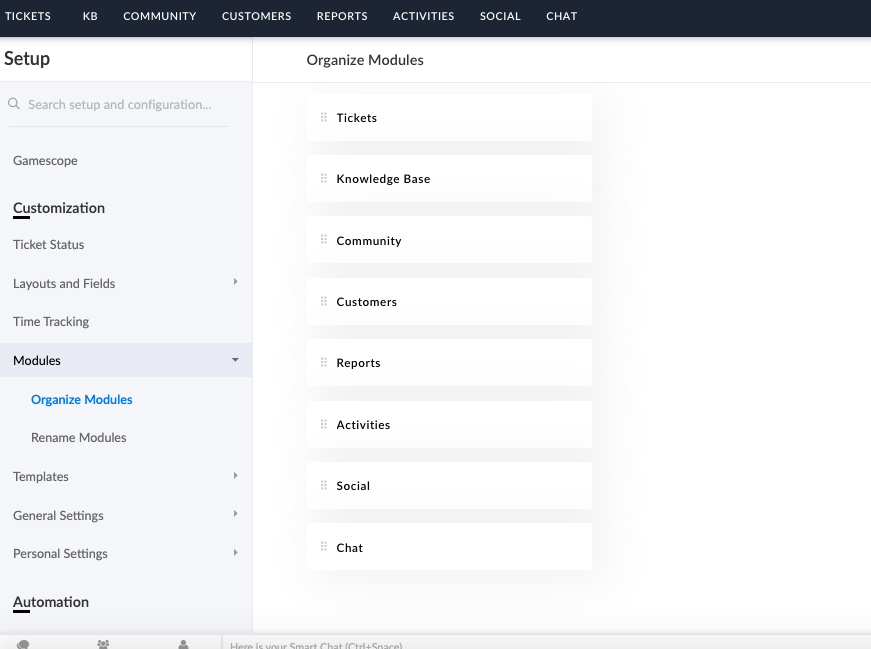This screenshot has width=871, height=649.
Task: Open the KB tab in top navigation
Action: point(90,16)
